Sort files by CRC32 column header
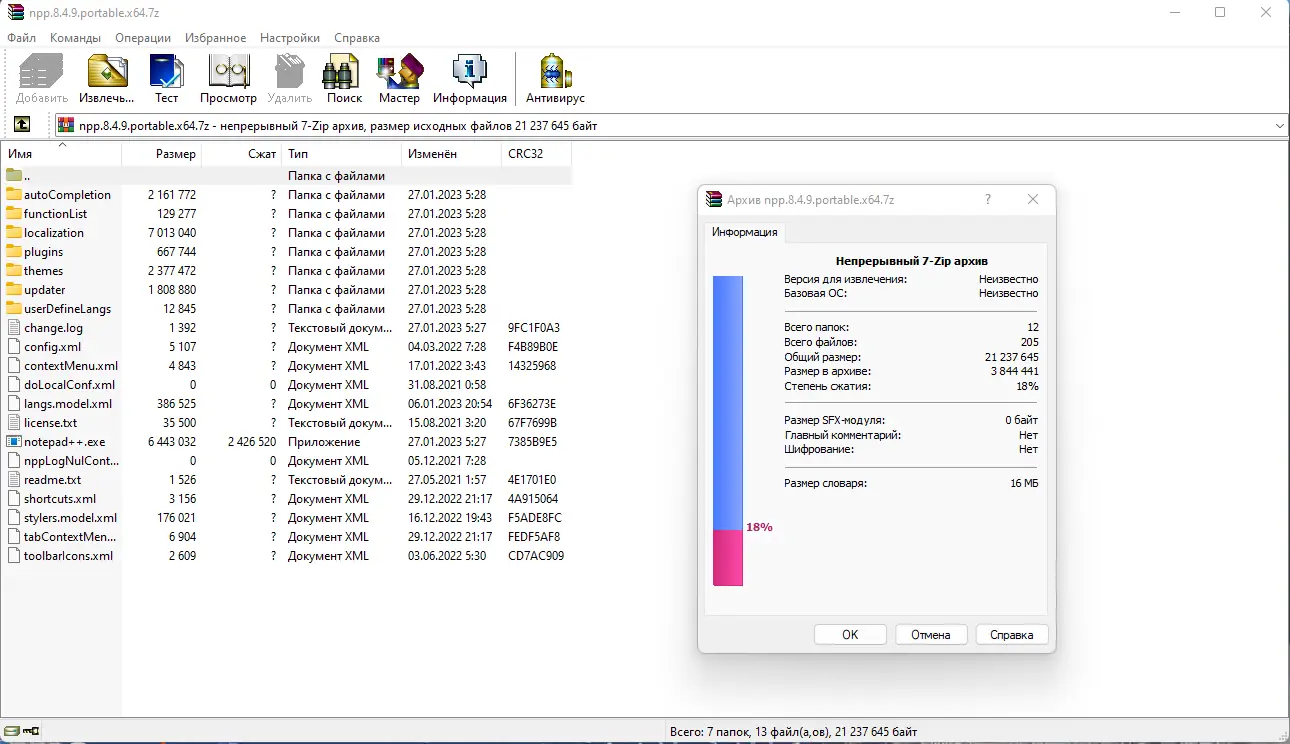1290x744 pixels. tap(537, 155)
